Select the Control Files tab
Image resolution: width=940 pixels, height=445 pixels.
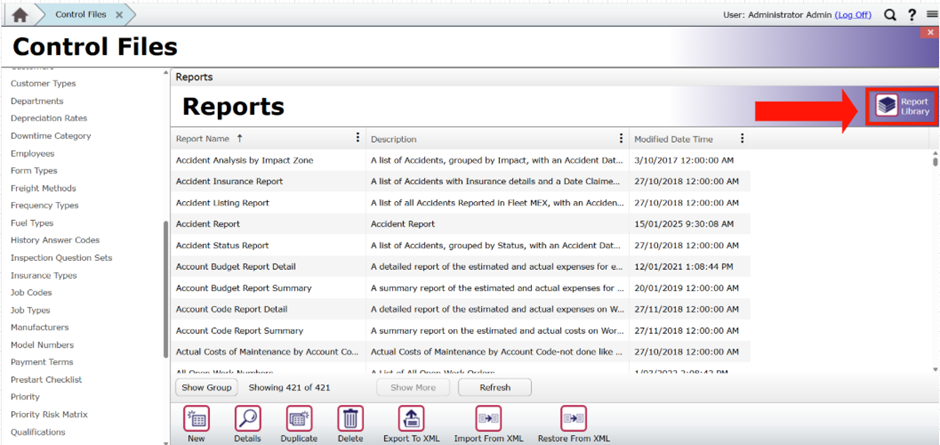(x=82, y=15)
